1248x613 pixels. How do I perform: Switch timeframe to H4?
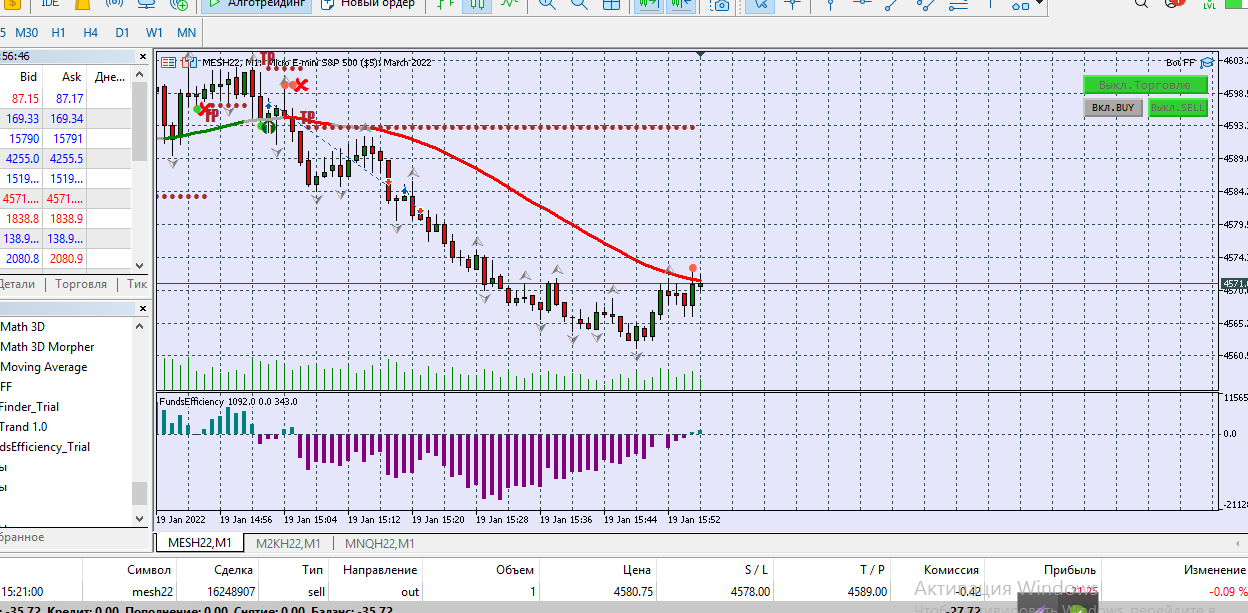coord(91,33)
